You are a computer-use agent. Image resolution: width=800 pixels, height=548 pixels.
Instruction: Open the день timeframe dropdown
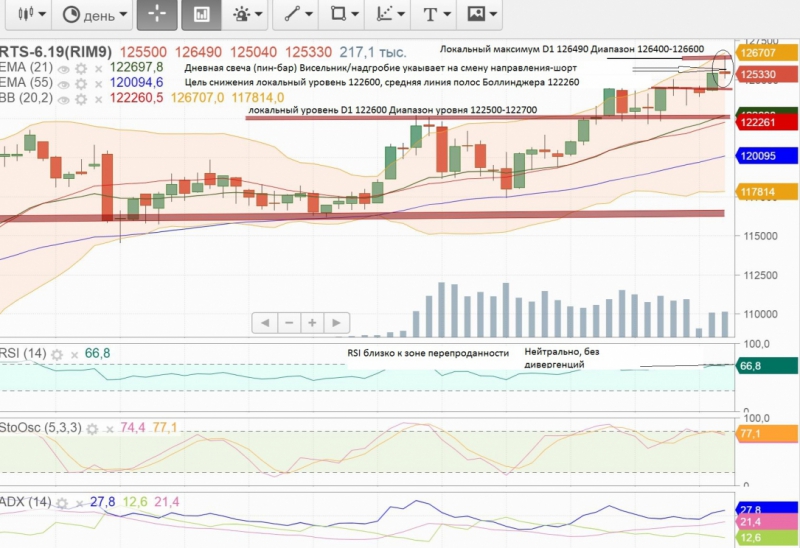tap(94, 14)
